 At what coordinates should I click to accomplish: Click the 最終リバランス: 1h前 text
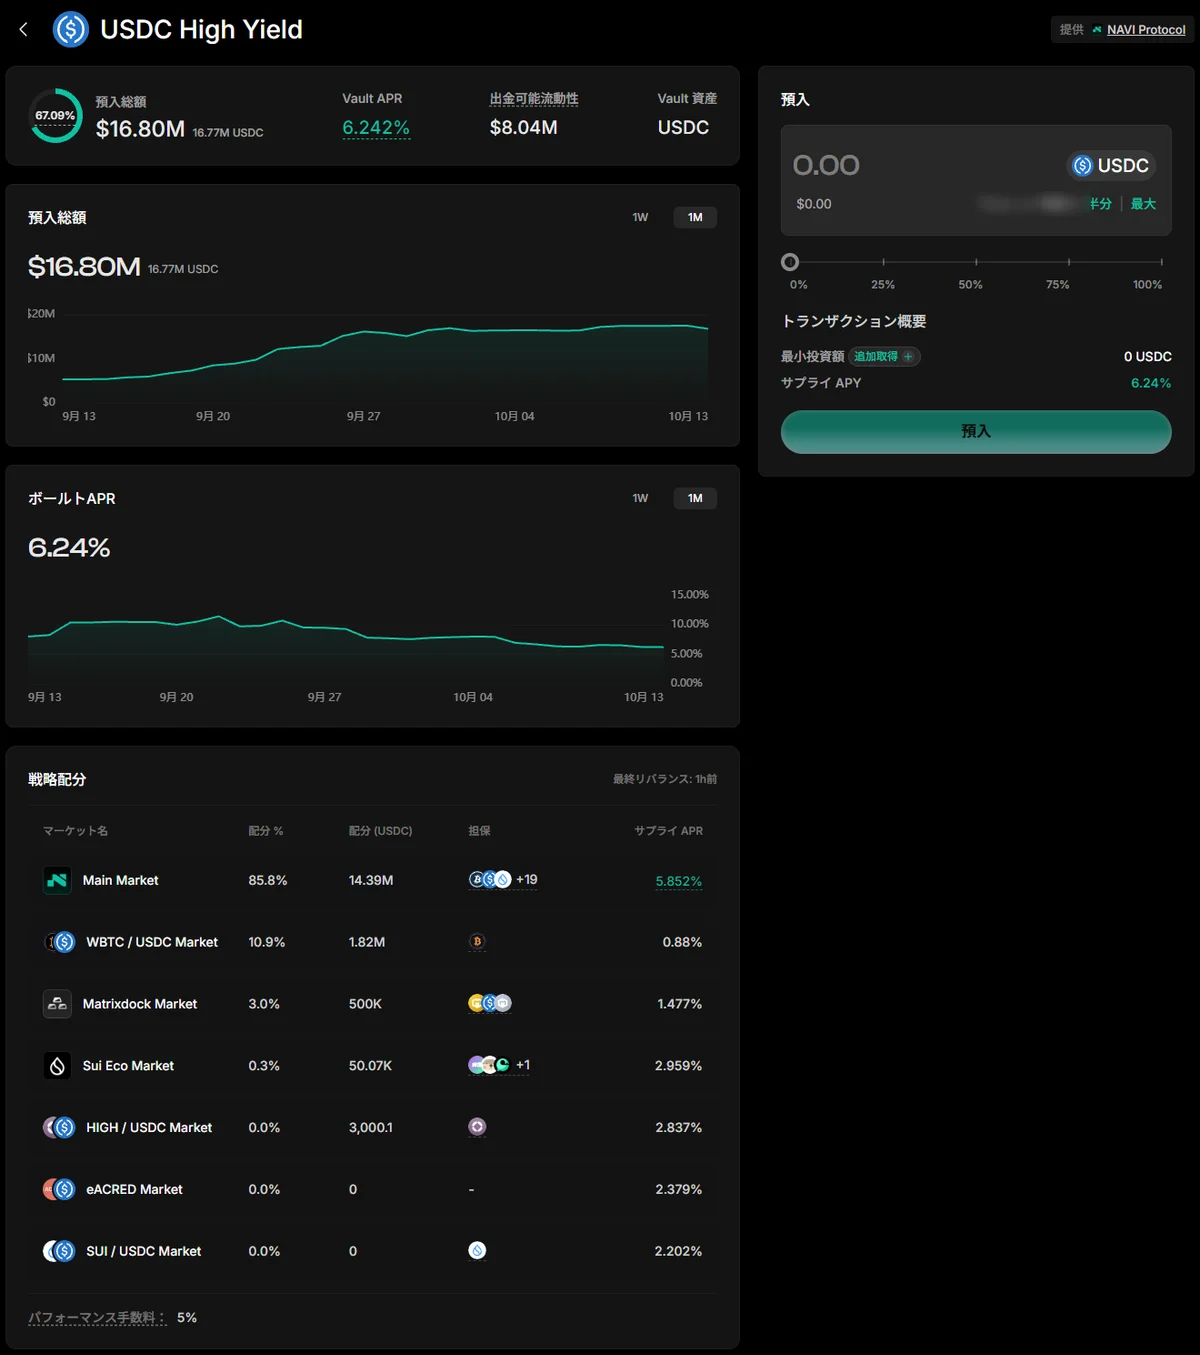(x=665, y=779)
